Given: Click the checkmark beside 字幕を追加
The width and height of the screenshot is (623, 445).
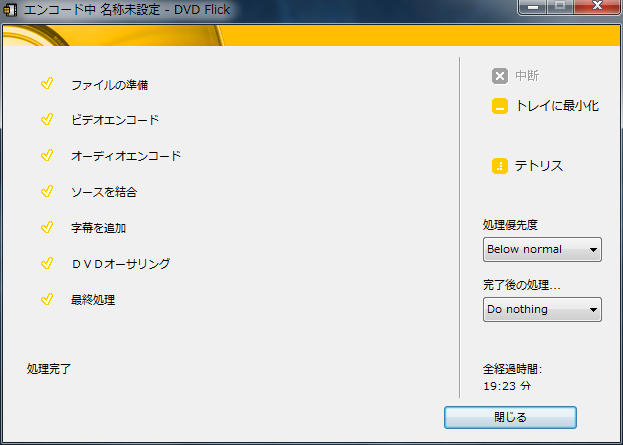Looking at the screenshot, I should point(47,227).
